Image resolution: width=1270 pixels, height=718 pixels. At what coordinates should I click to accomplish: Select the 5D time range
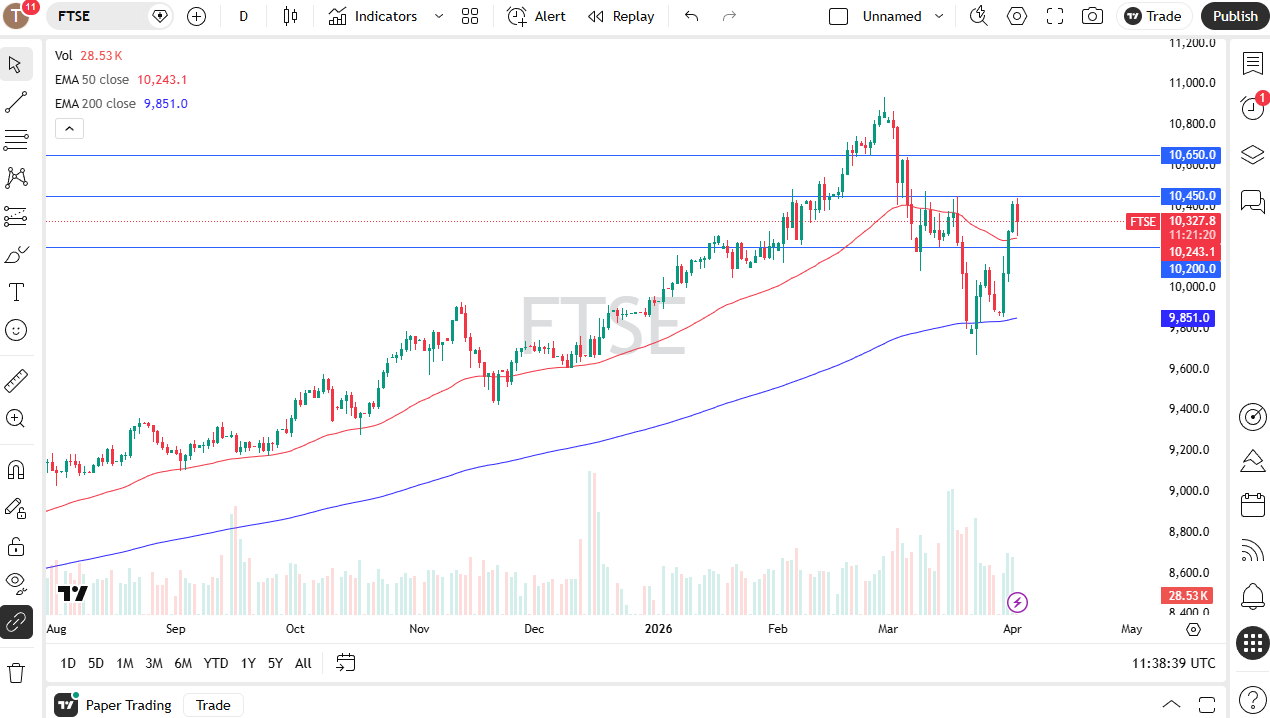(96, 663)
